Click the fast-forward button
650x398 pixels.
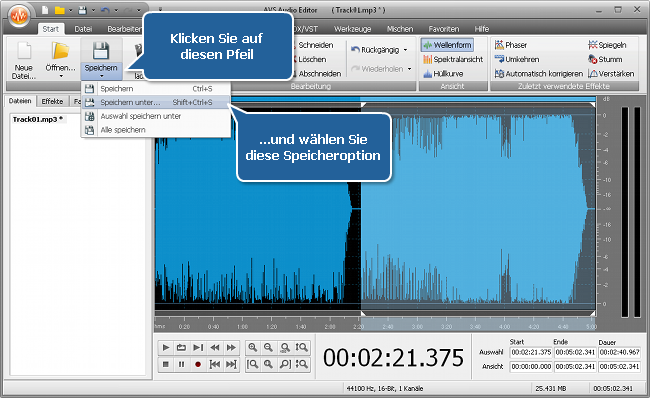[231, 347]
